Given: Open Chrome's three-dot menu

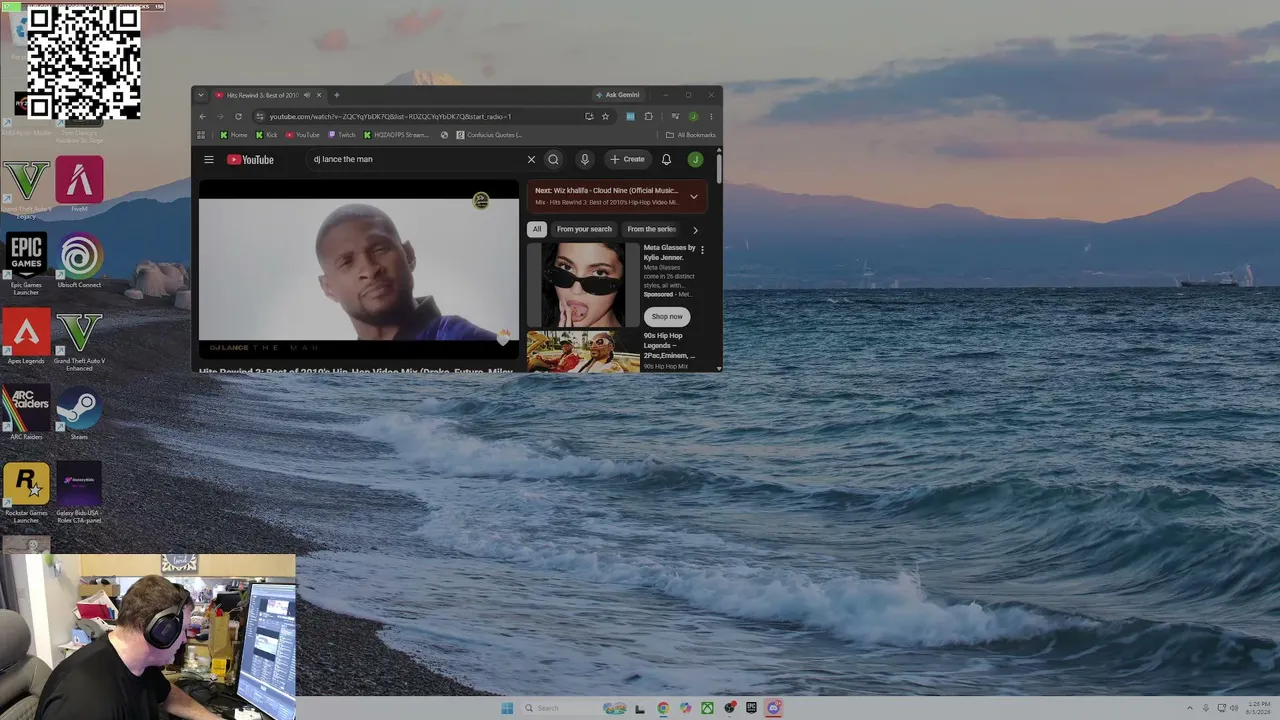Looking at the screenshot, I should (711, 116).
